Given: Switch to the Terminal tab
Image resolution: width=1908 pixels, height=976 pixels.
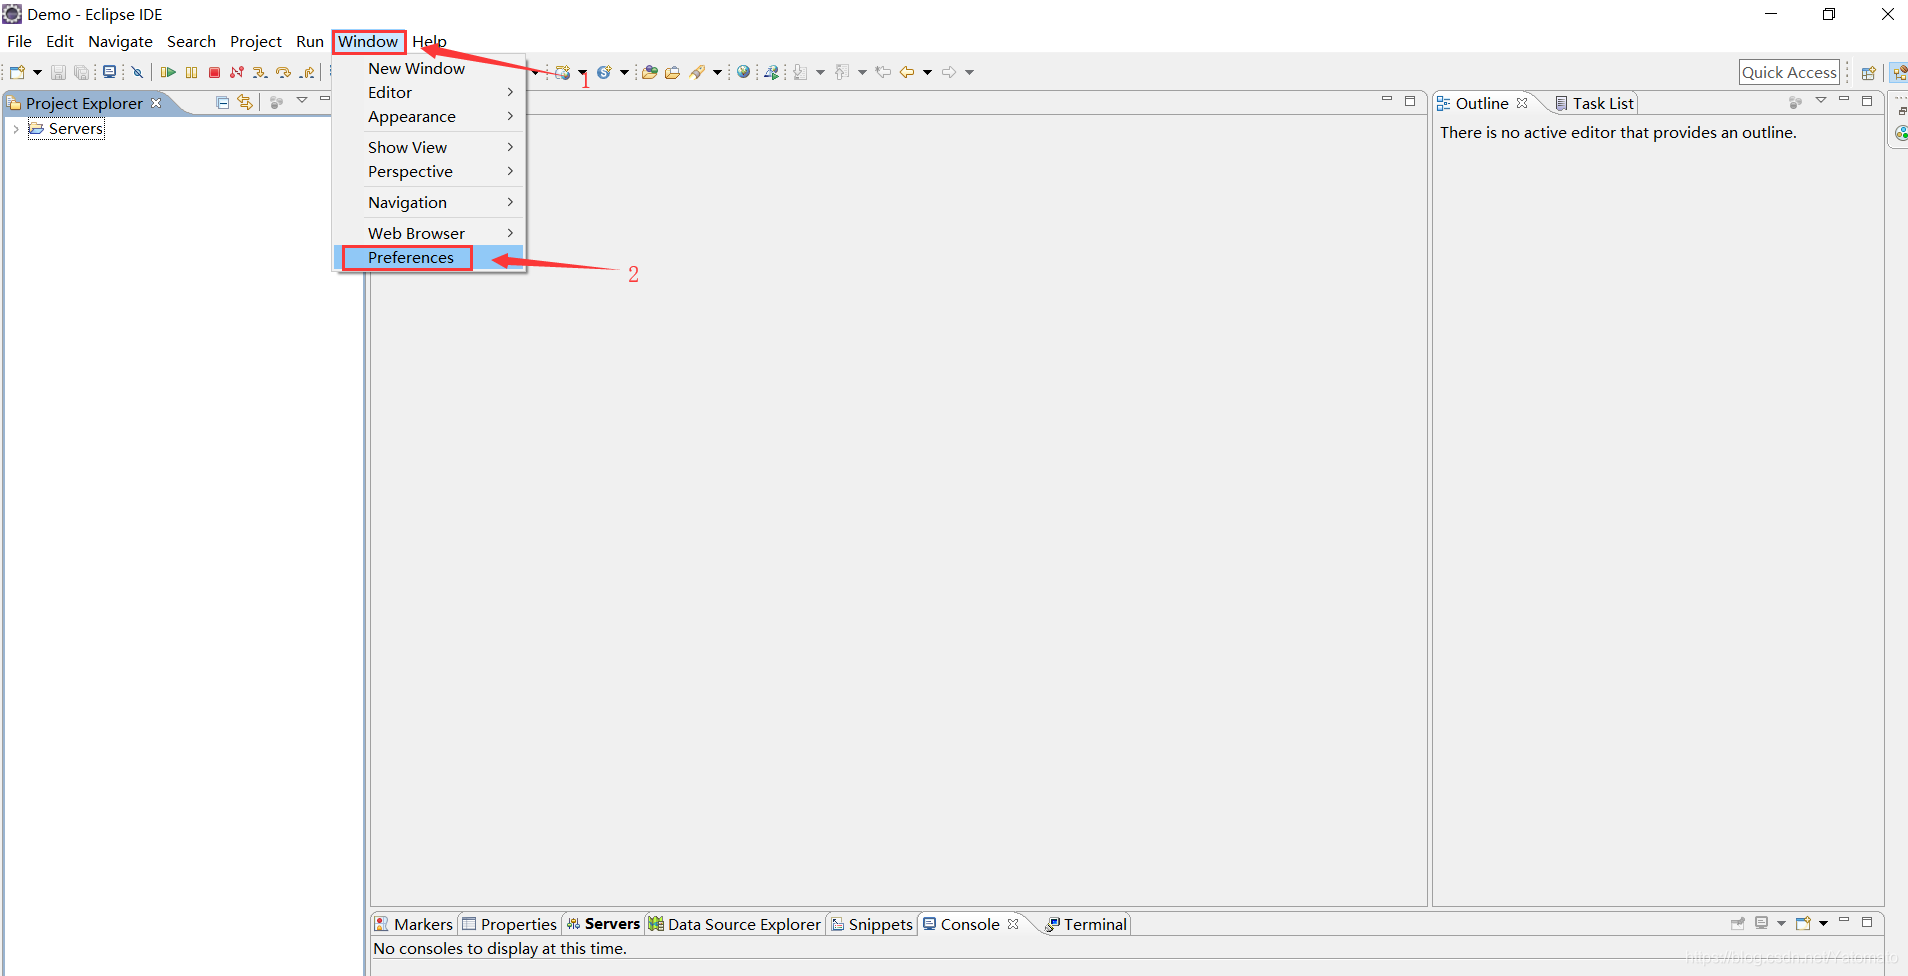Looking at the screenshot, I should 1086,924.
